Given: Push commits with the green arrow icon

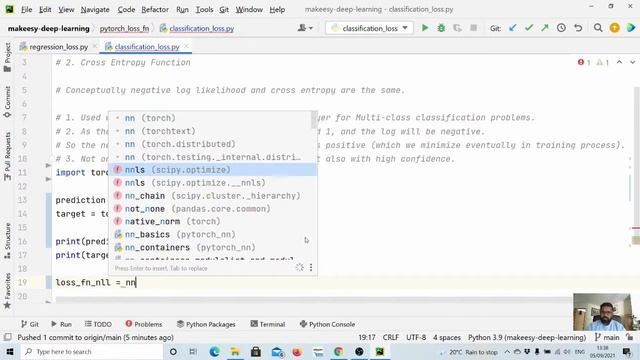Looking at the screenshot, I should pos(545,28).
